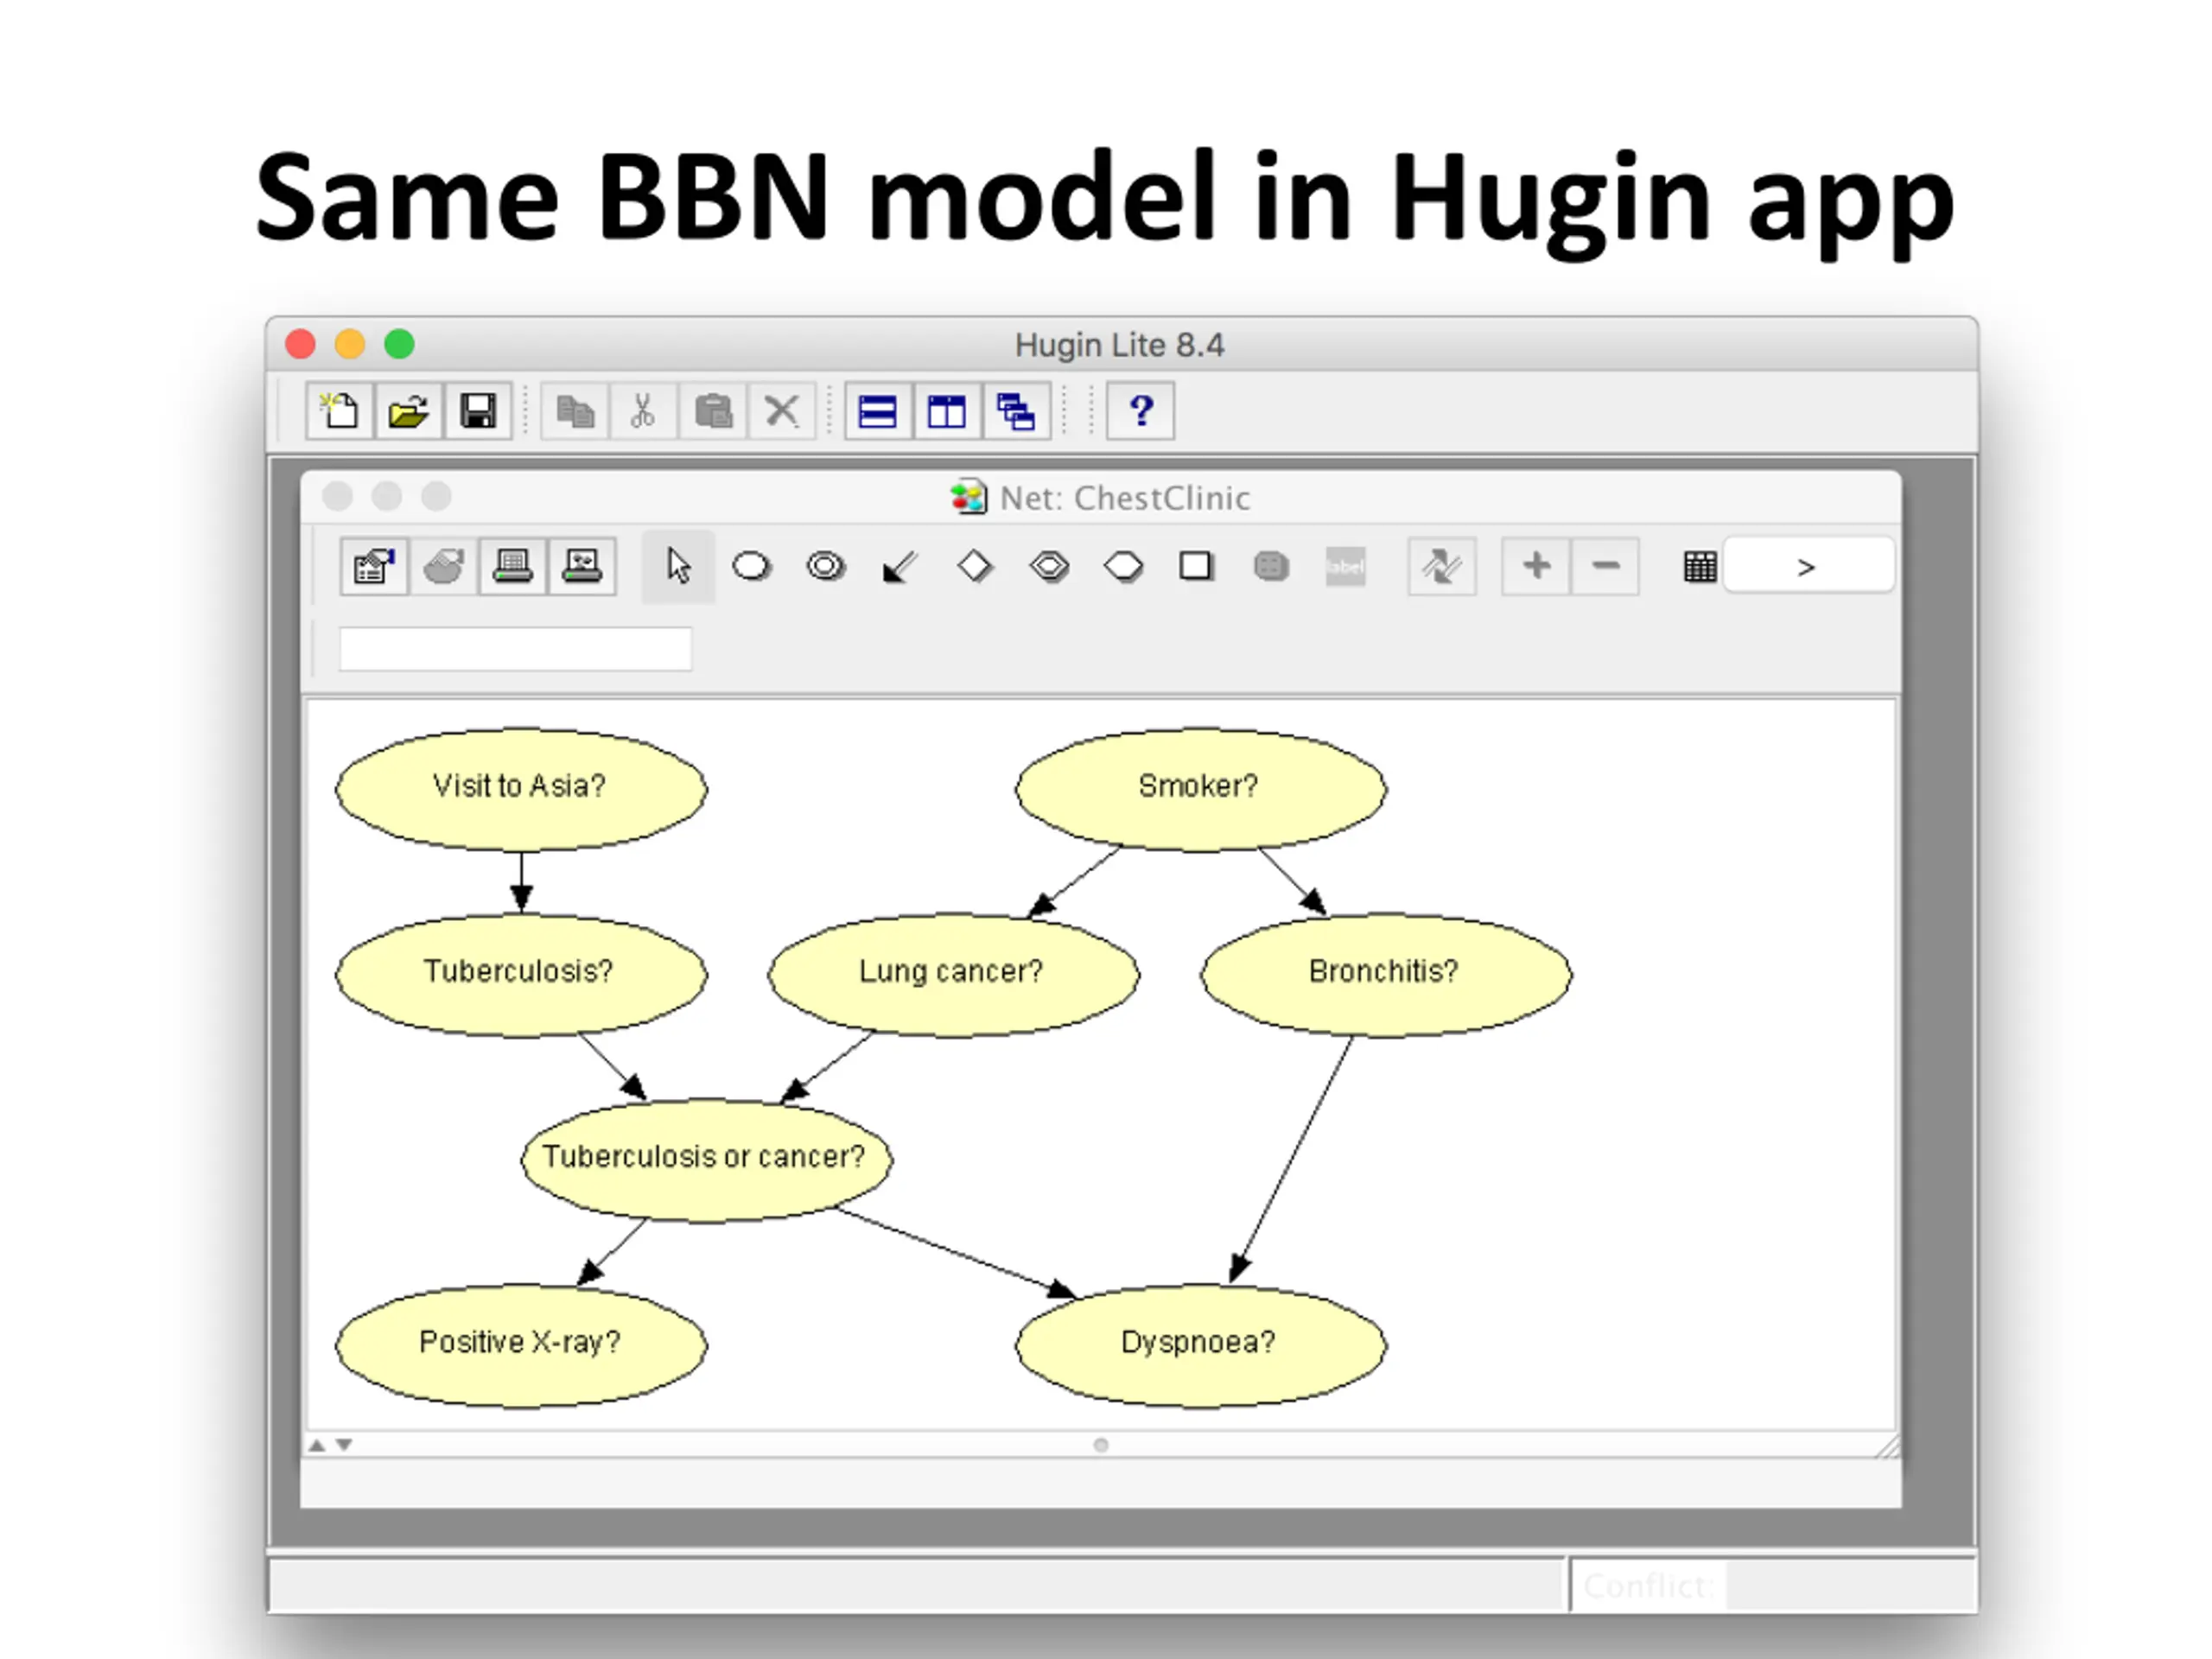Minimize Hugin Lite with yellow button
Viewport: 2212px width, 1659px height.
[350, 344]
